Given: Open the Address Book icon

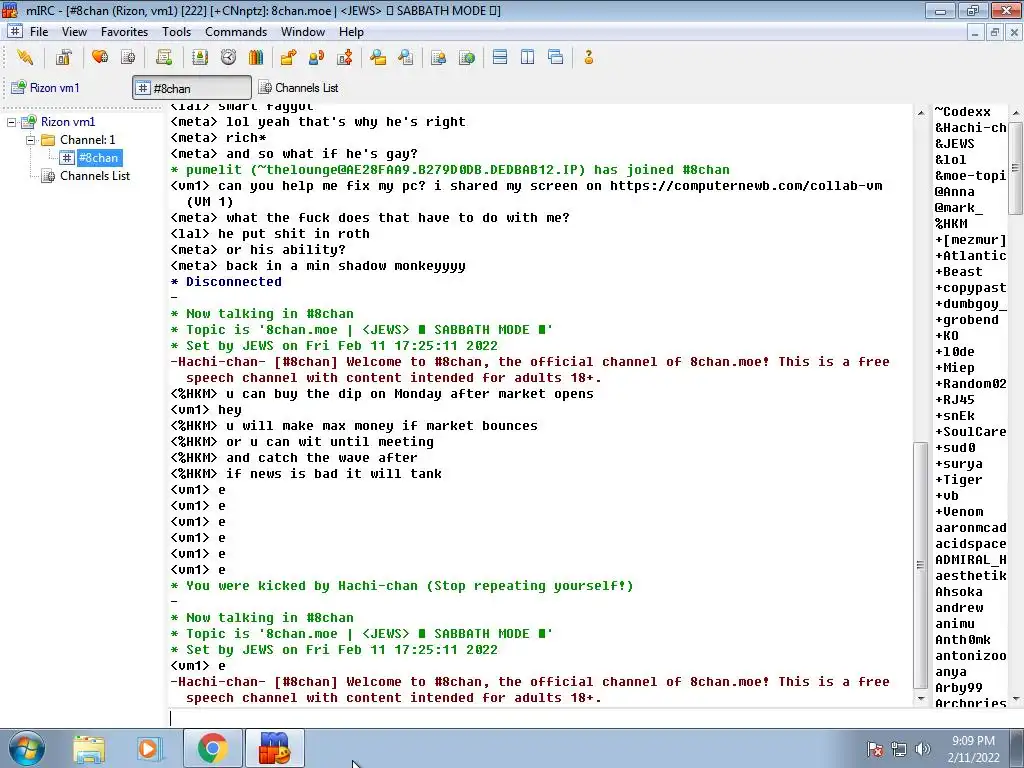Looking at the screenshot, I should click(x=200, y=57).
